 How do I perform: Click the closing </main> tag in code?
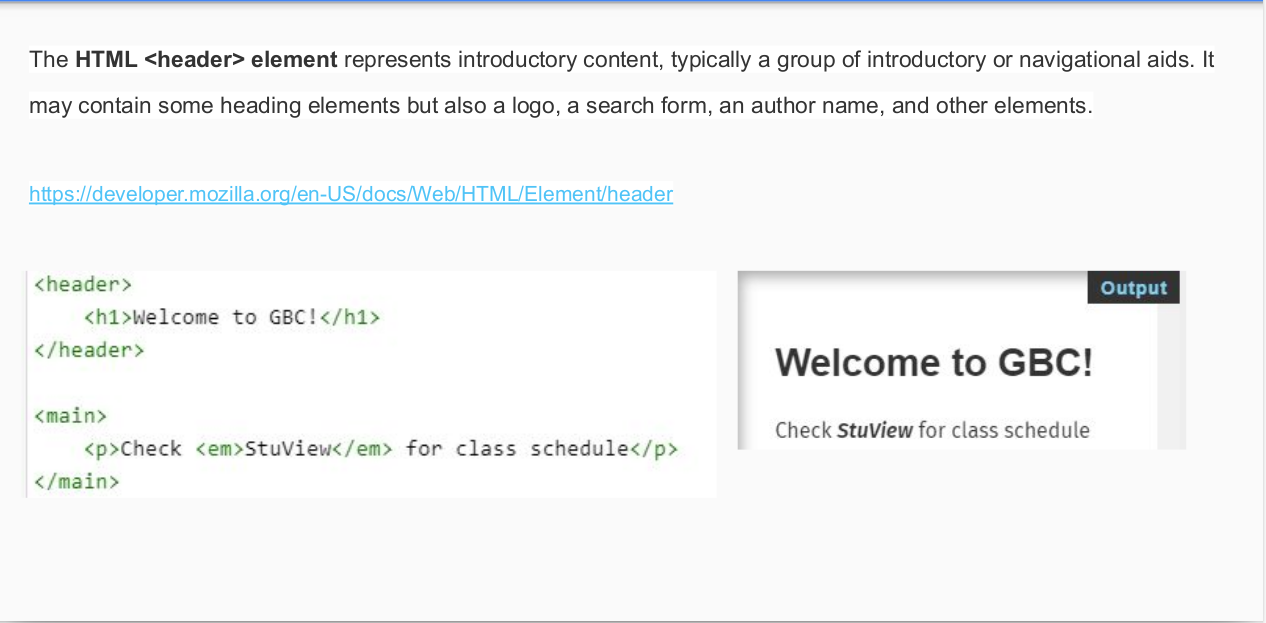click(x=77, y=481)
